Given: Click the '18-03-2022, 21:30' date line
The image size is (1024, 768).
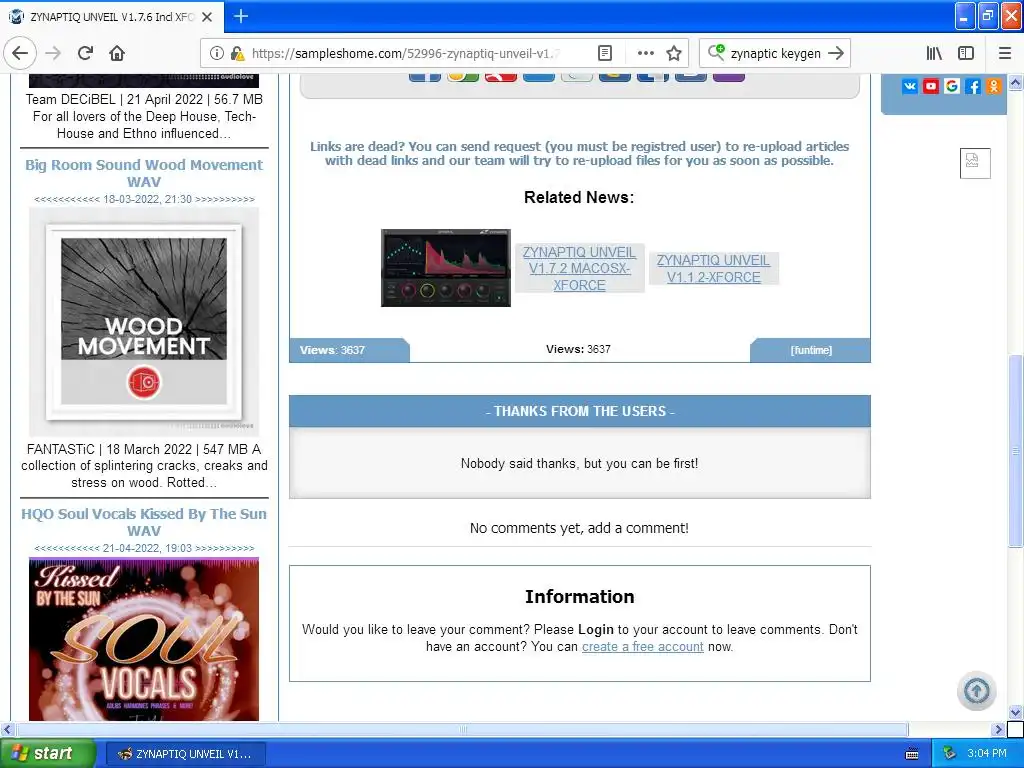Looking at the screenshot, I should click(144, 199).
